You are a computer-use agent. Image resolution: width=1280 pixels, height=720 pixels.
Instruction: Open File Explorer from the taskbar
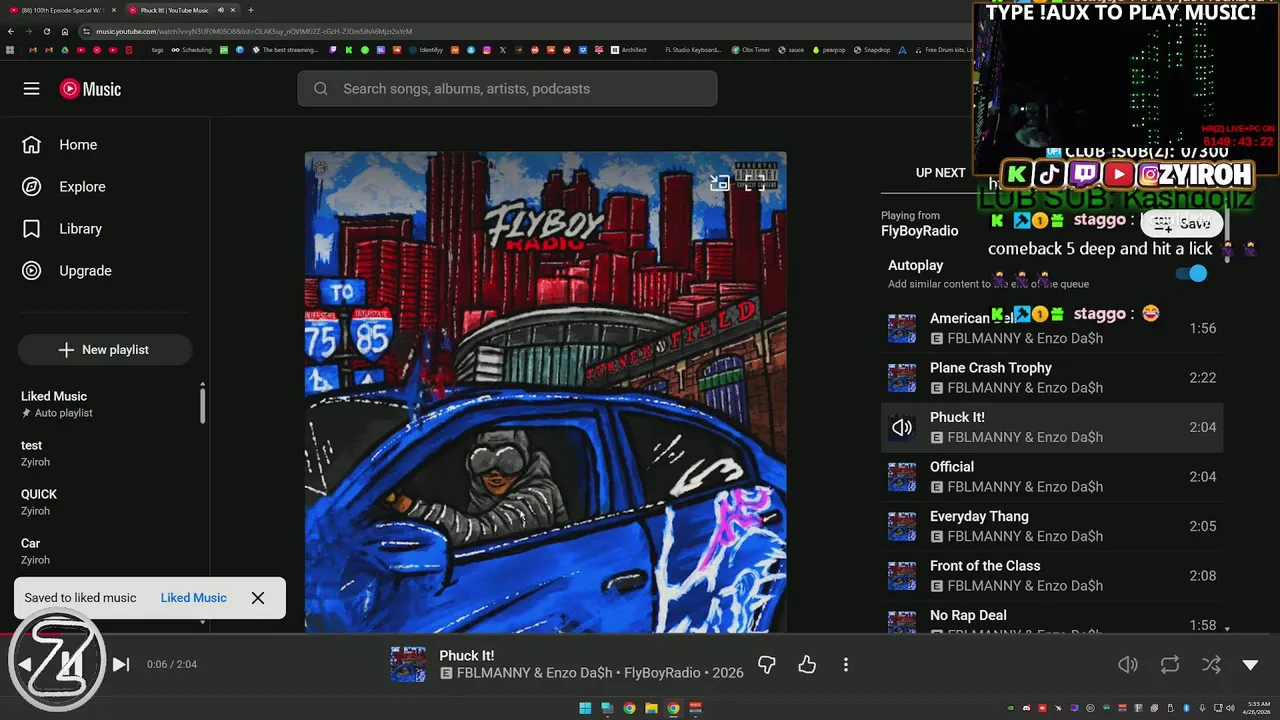point(651,708)
